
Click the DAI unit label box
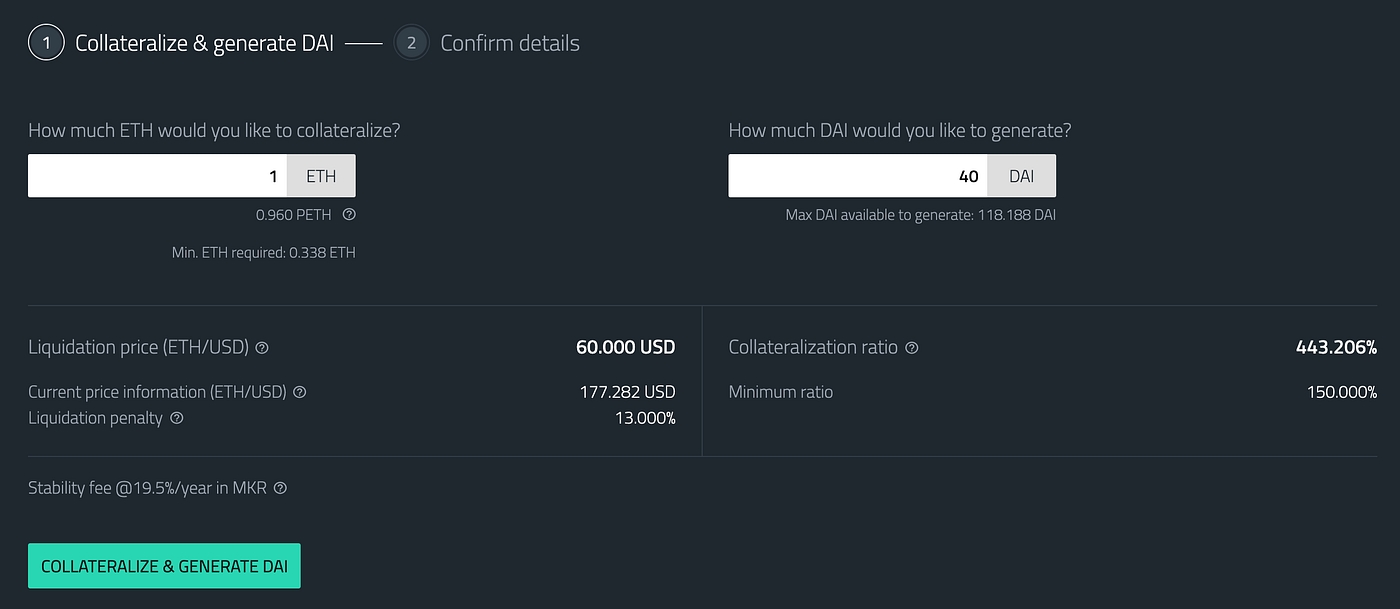point(1021,176)
